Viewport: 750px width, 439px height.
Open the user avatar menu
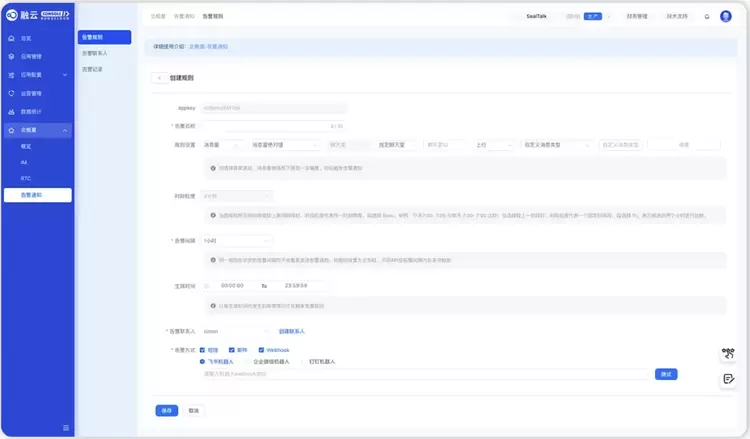(x=726, y=17)
